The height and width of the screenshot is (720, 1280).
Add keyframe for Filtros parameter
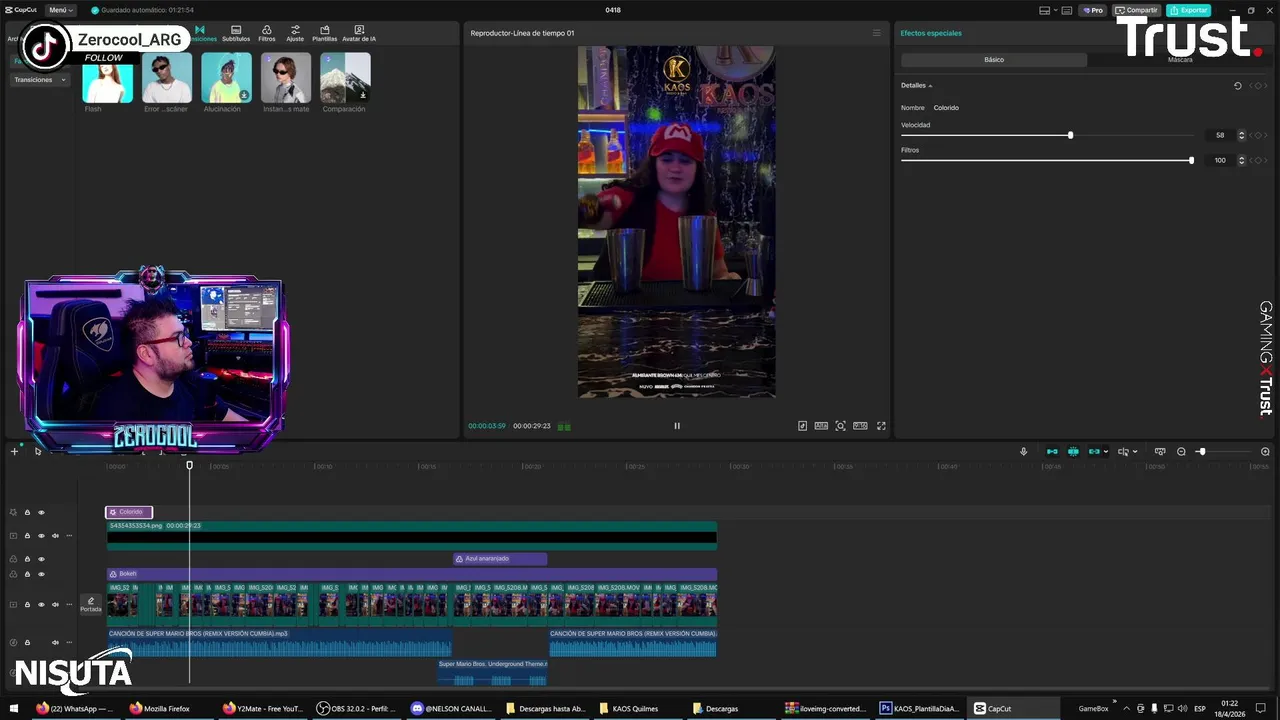[x=1258, y=160]
